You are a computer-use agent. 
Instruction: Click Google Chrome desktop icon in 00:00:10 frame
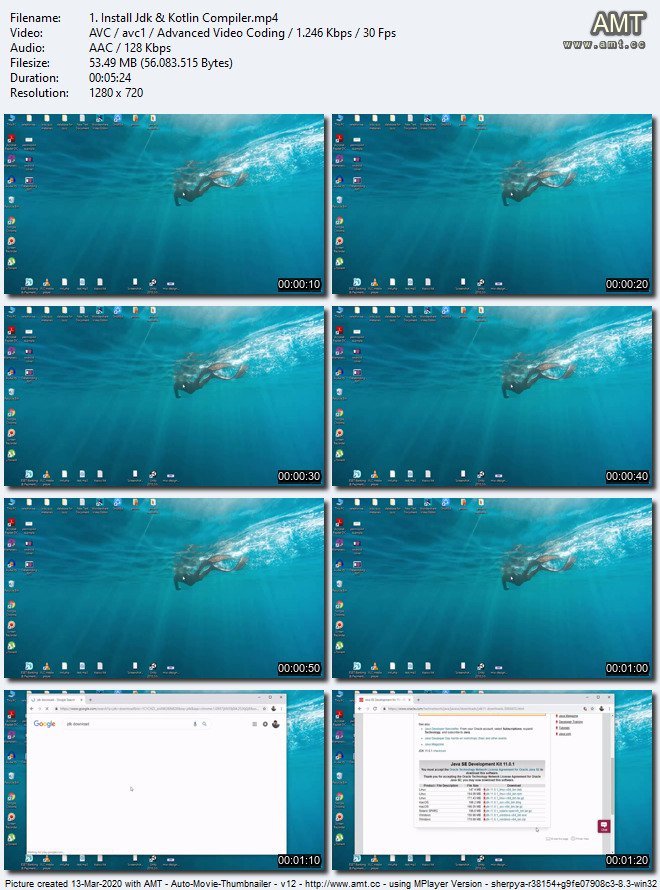point(11,222)
